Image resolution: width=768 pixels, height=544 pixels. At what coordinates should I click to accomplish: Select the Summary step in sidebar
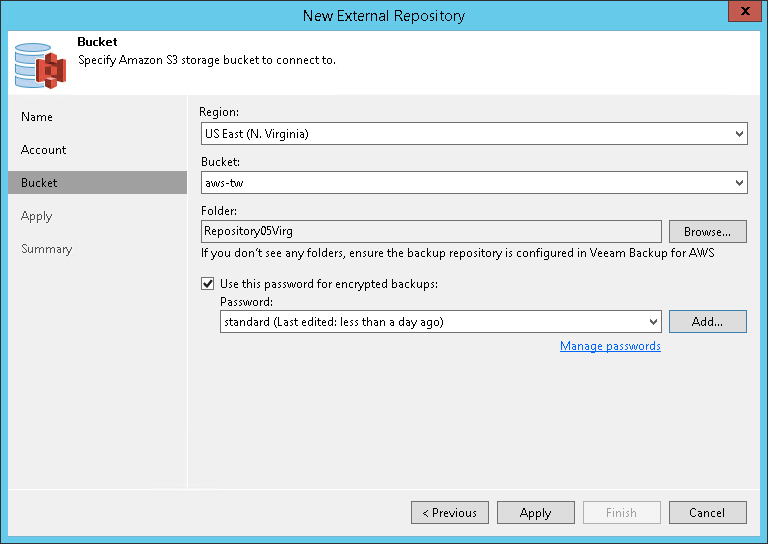pos(47,249)
